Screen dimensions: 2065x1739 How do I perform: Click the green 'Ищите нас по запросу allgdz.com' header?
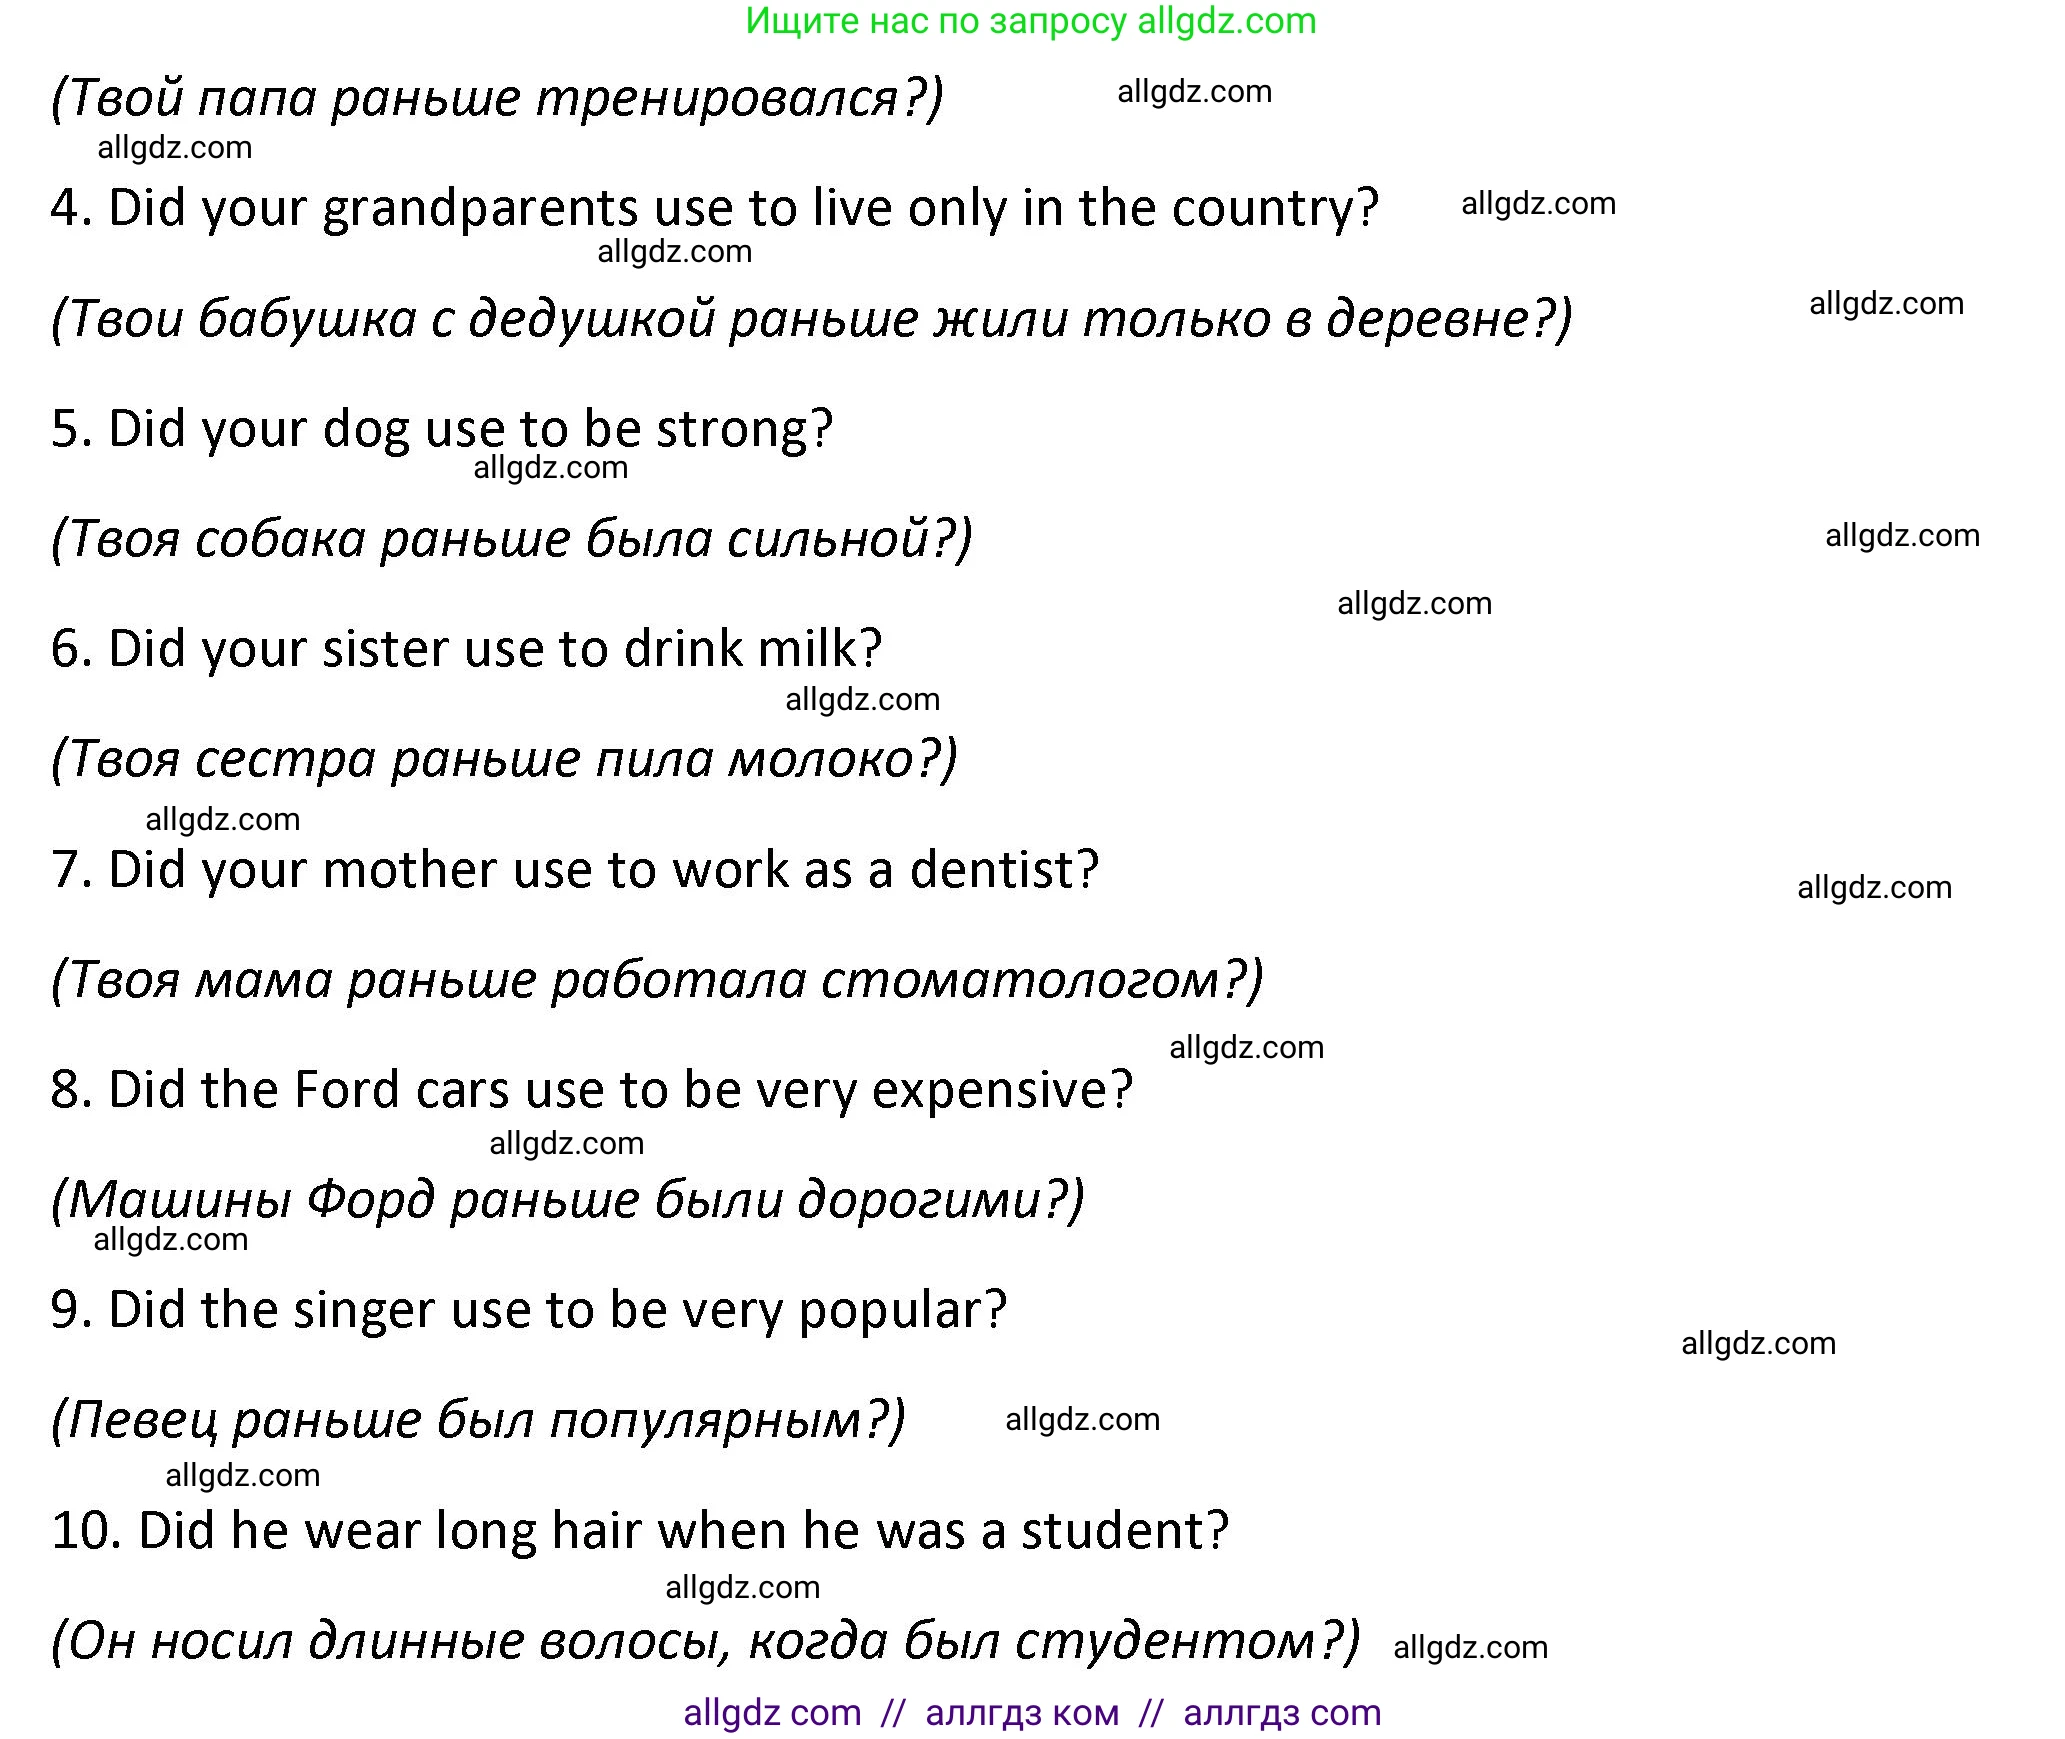coord(1031,21)
